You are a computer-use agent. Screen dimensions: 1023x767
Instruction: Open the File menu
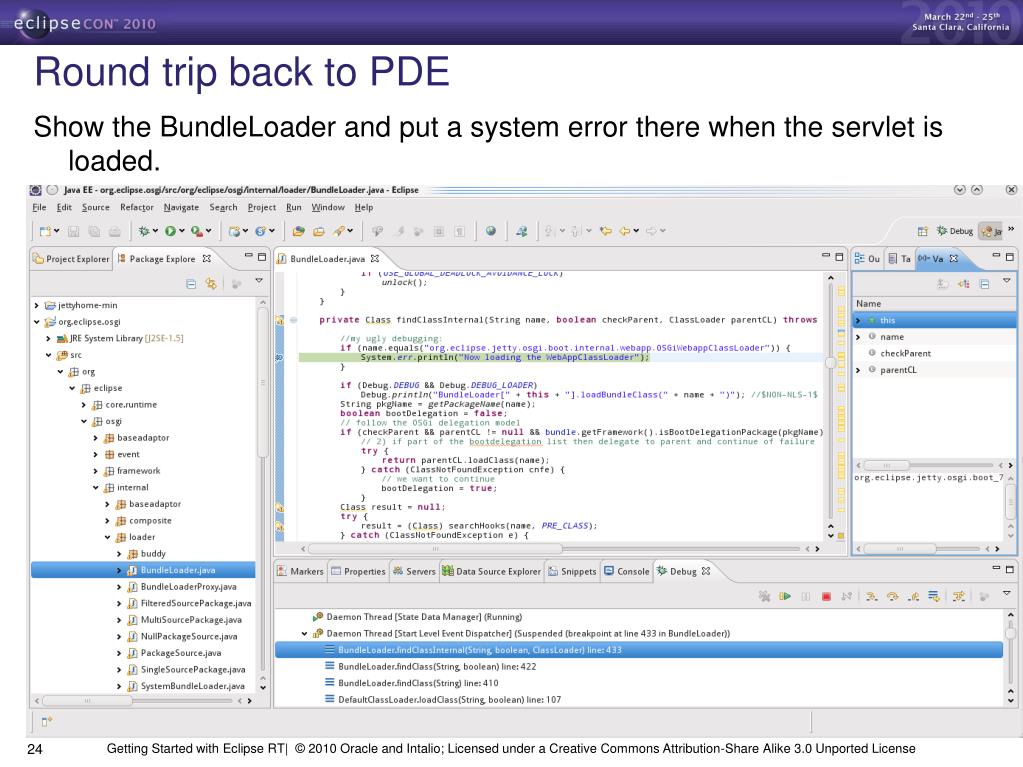click(x=39, y=207)
